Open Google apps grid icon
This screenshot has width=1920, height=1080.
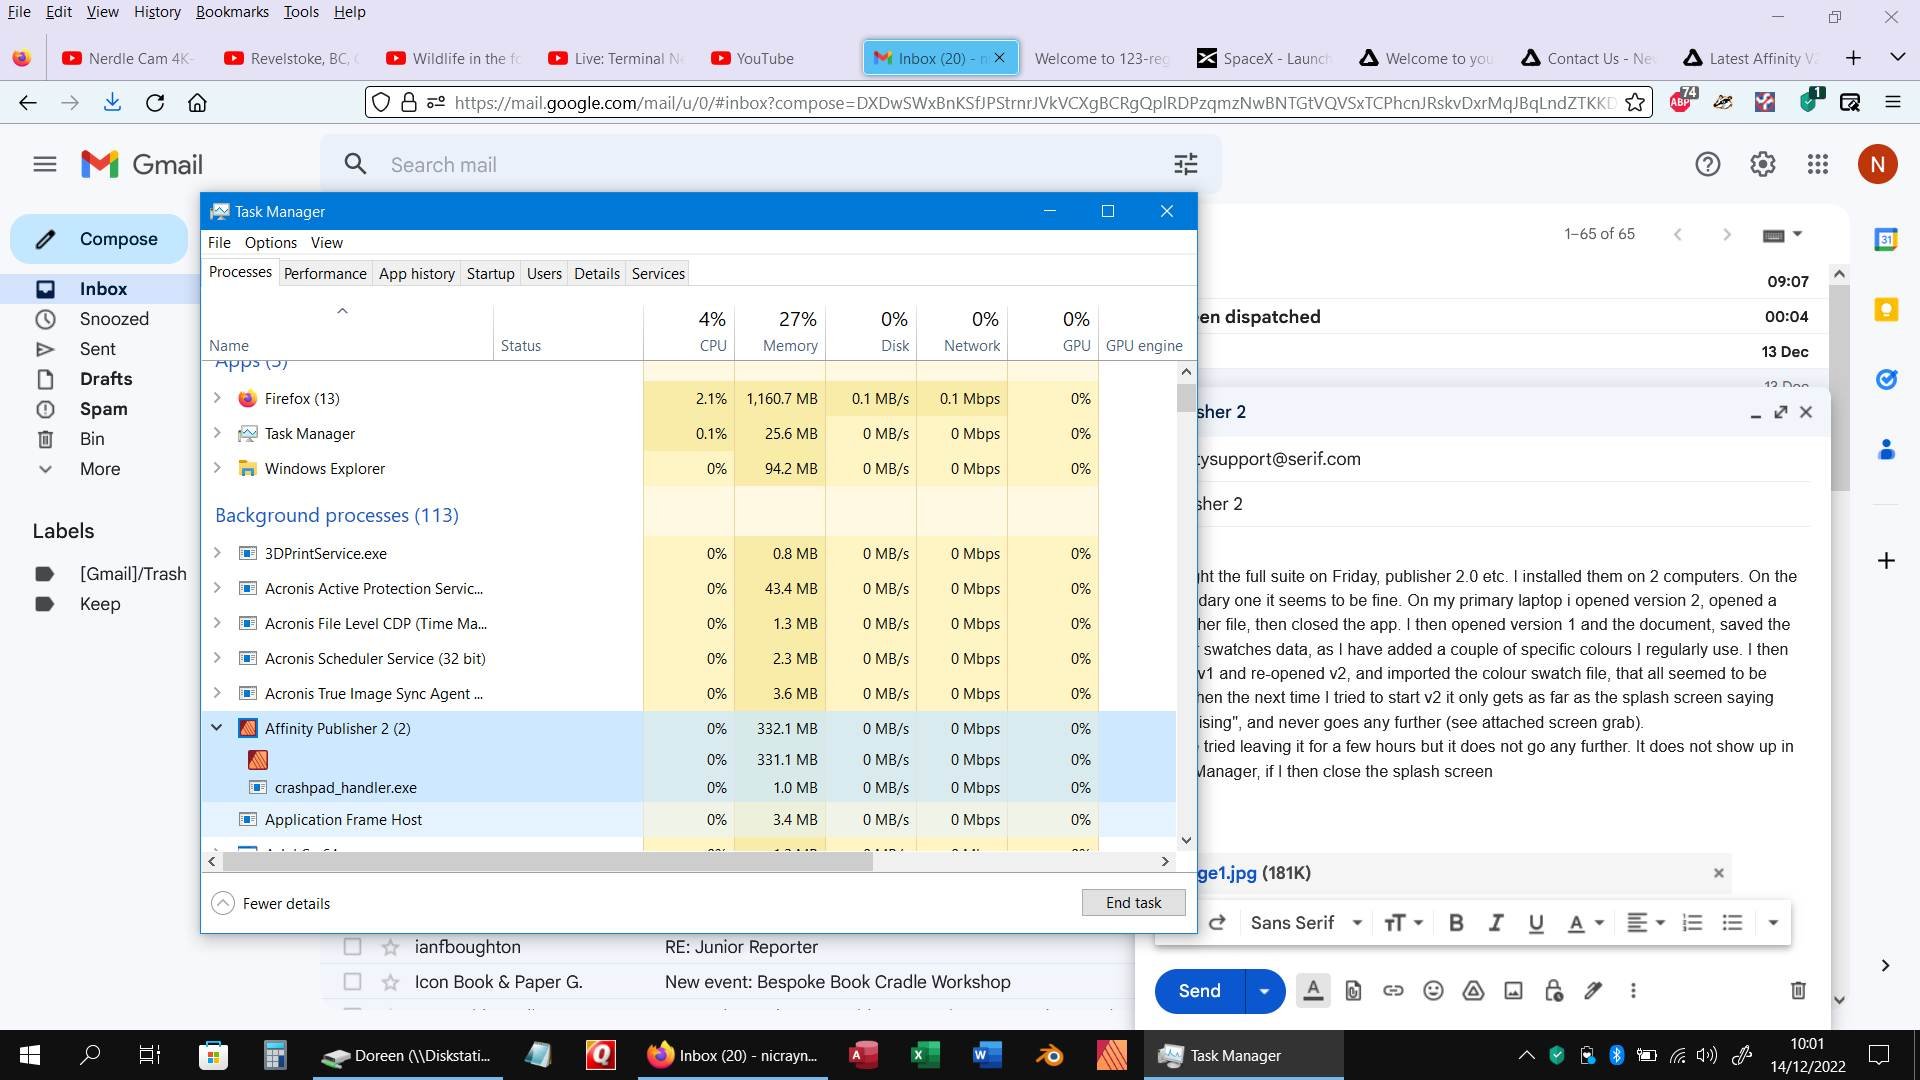[1818, 164]
